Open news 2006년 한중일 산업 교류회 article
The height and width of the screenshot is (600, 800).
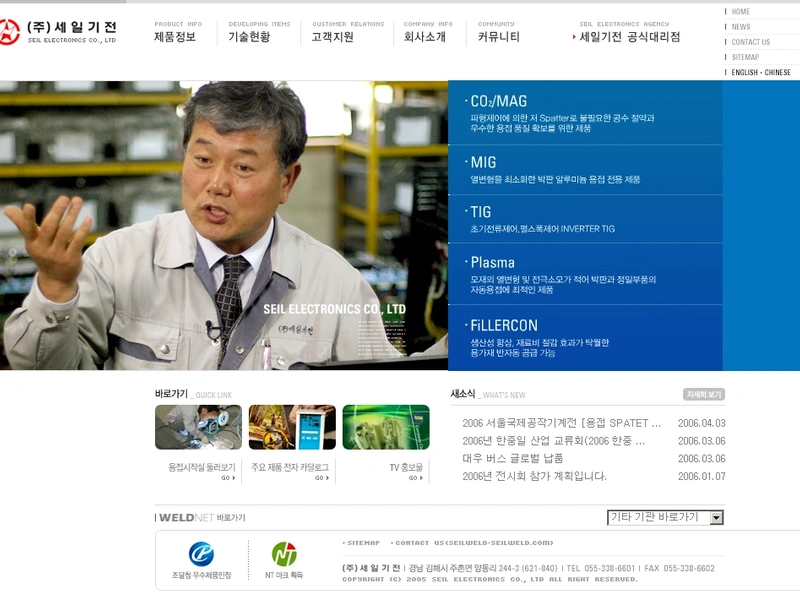coord(554,441)
